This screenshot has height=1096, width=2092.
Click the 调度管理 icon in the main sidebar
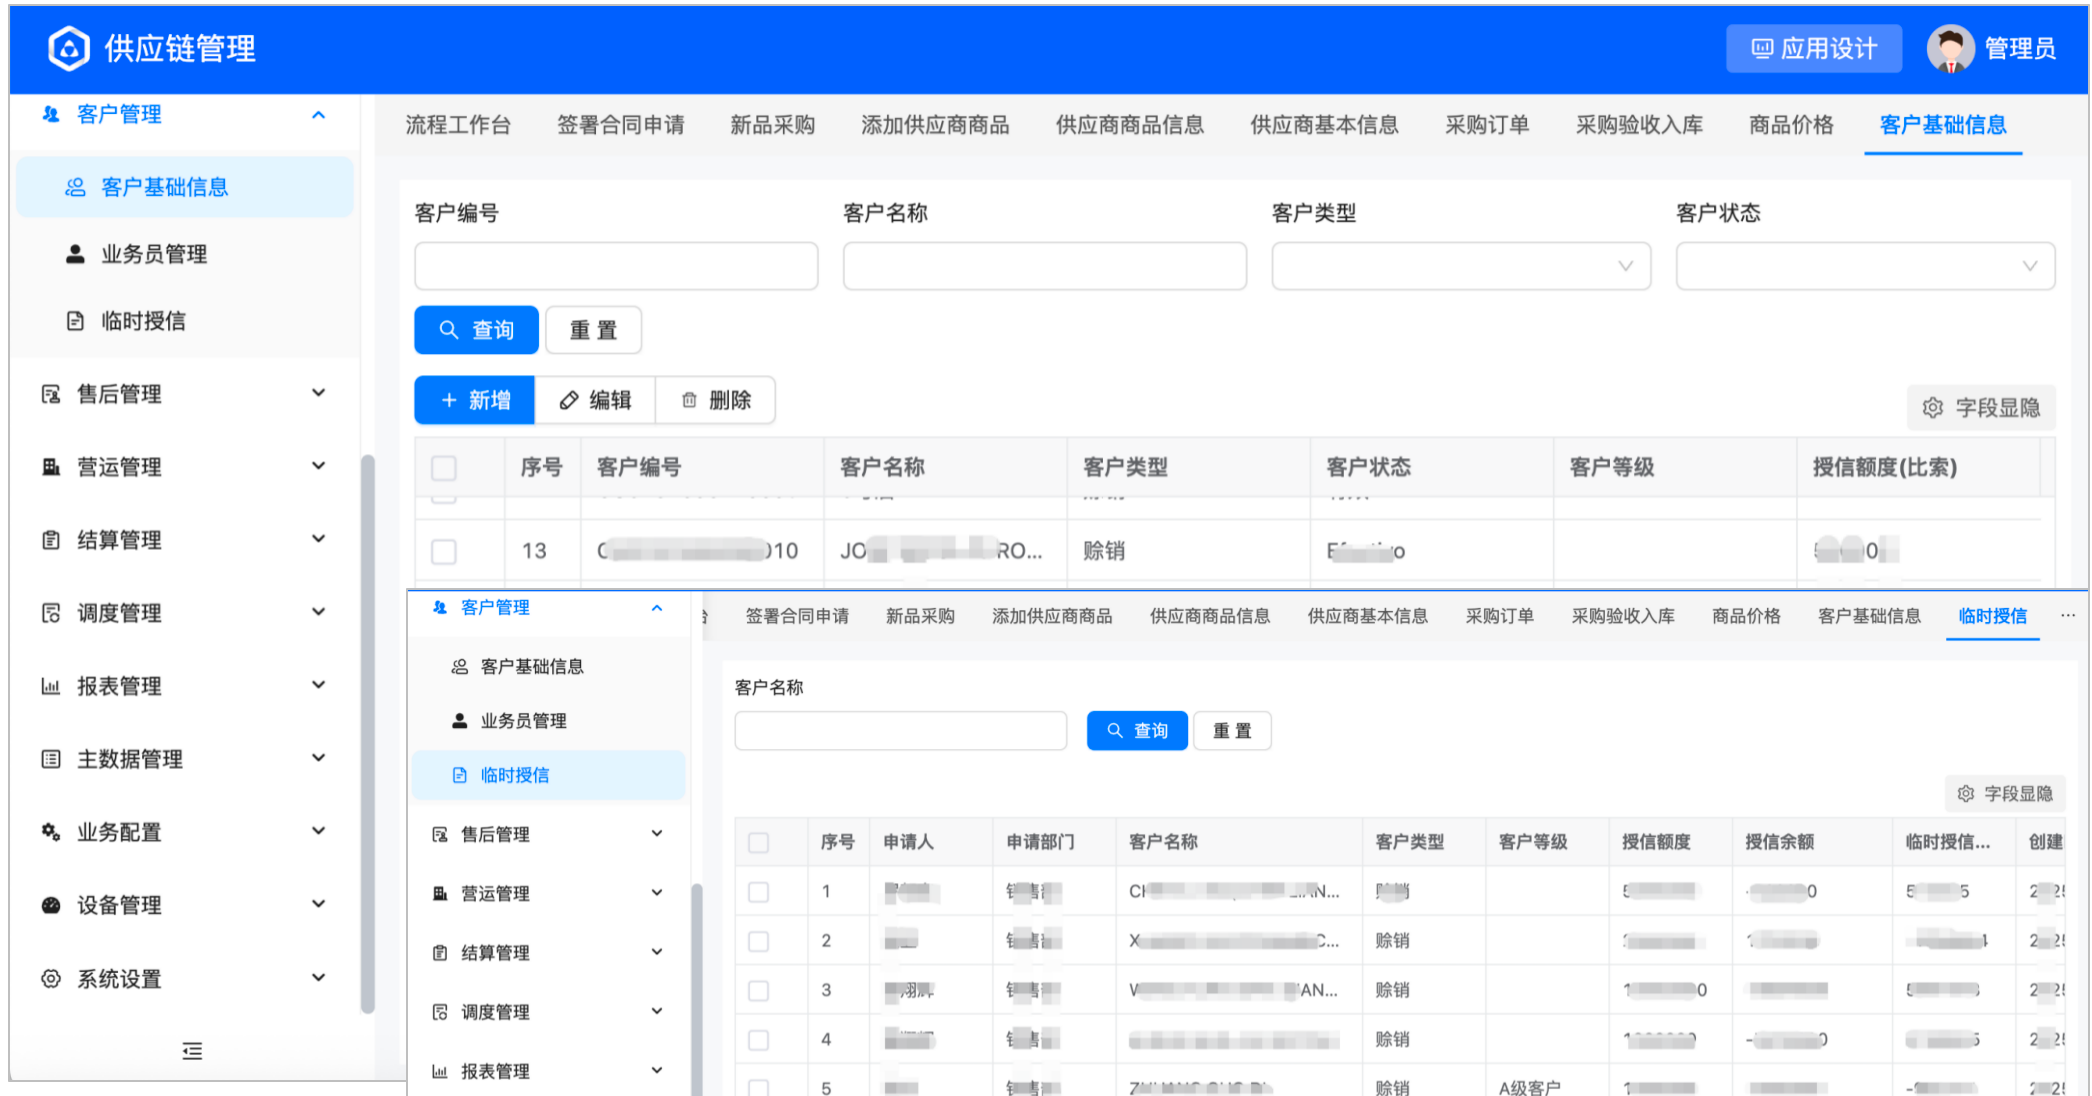point(50,613)
